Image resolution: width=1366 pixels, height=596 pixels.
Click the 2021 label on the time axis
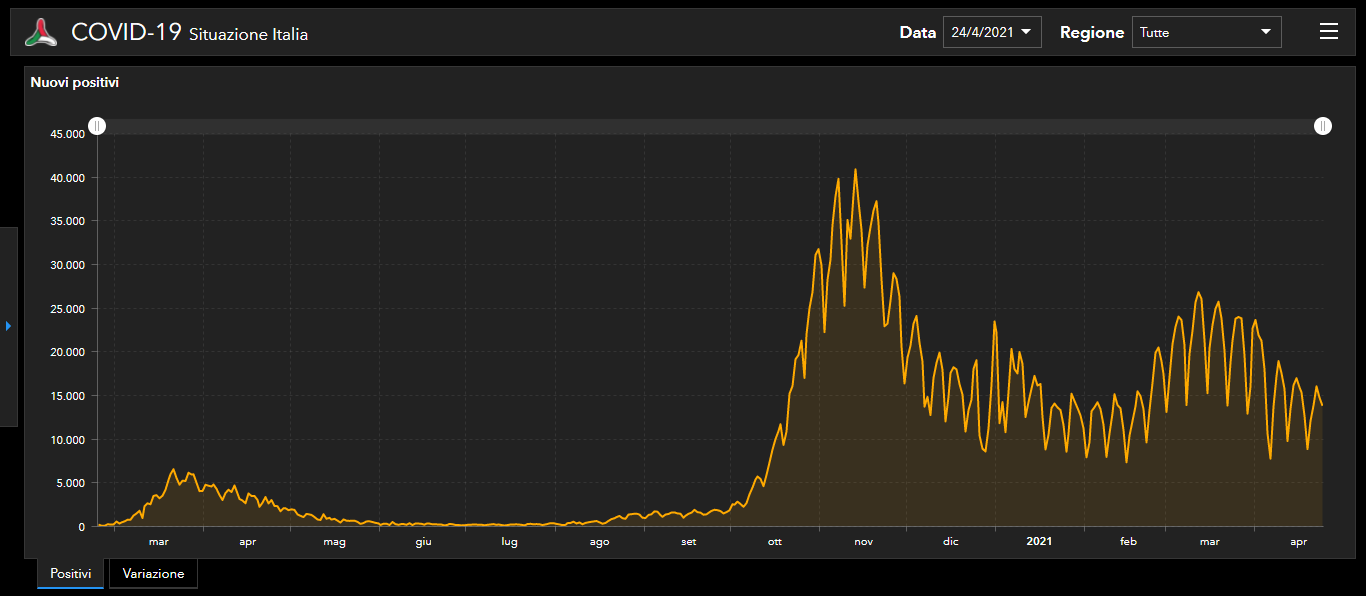click(x=1039, y=542)
